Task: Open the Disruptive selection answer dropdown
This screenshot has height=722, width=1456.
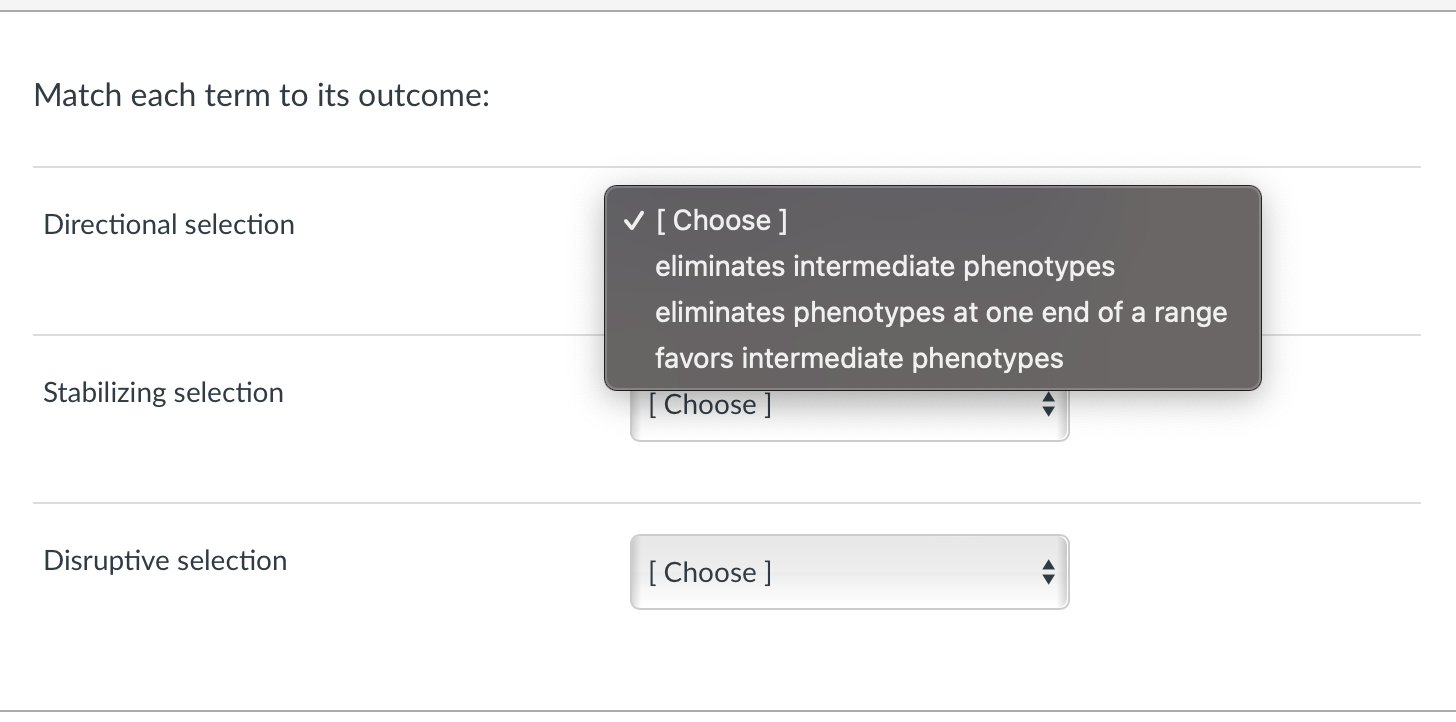Action: [x=849, y=573]
